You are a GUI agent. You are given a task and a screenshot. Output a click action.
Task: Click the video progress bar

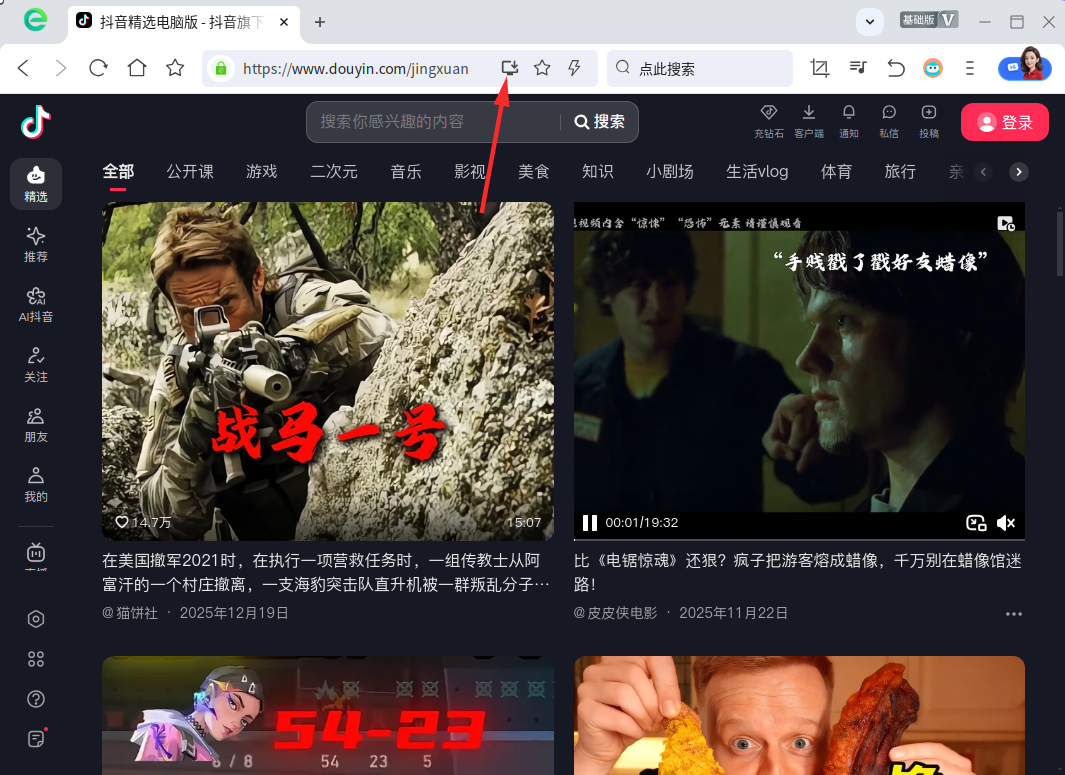(799, 539)
